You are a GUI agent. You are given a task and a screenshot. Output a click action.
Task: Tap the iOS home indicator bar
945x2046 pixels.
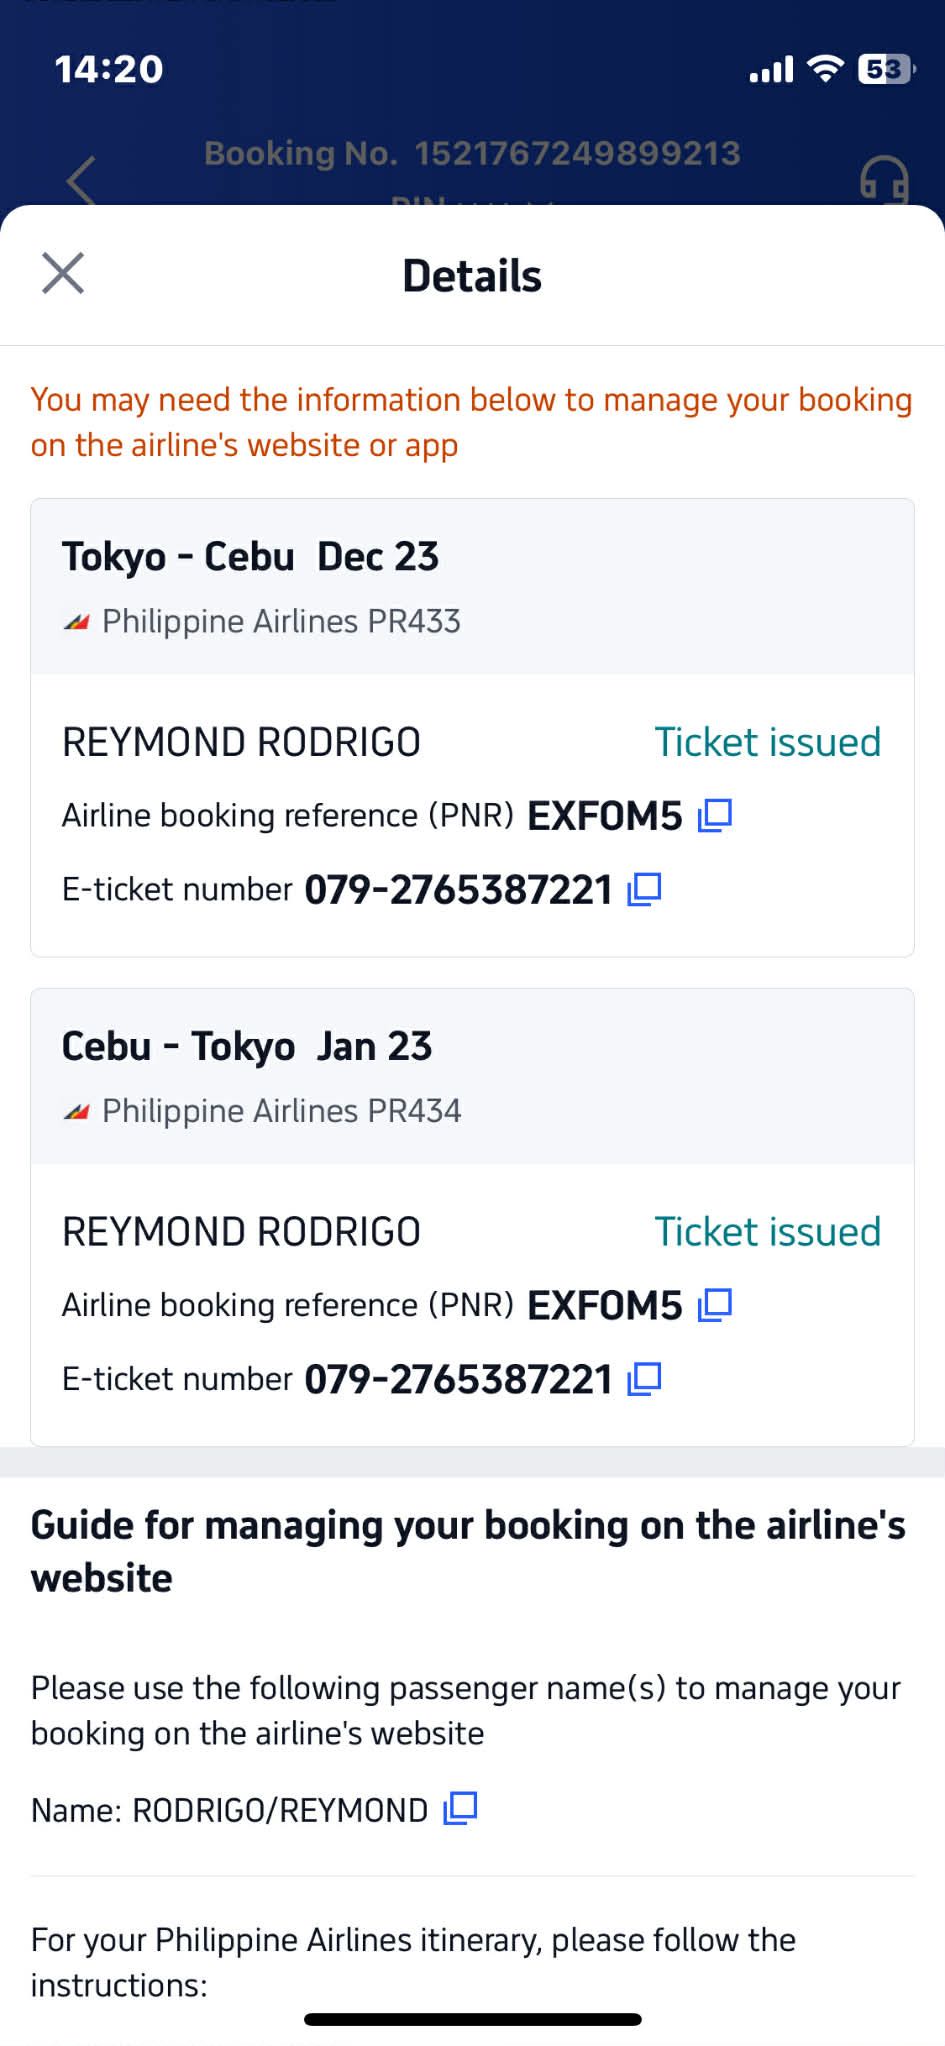point(472,2019)
